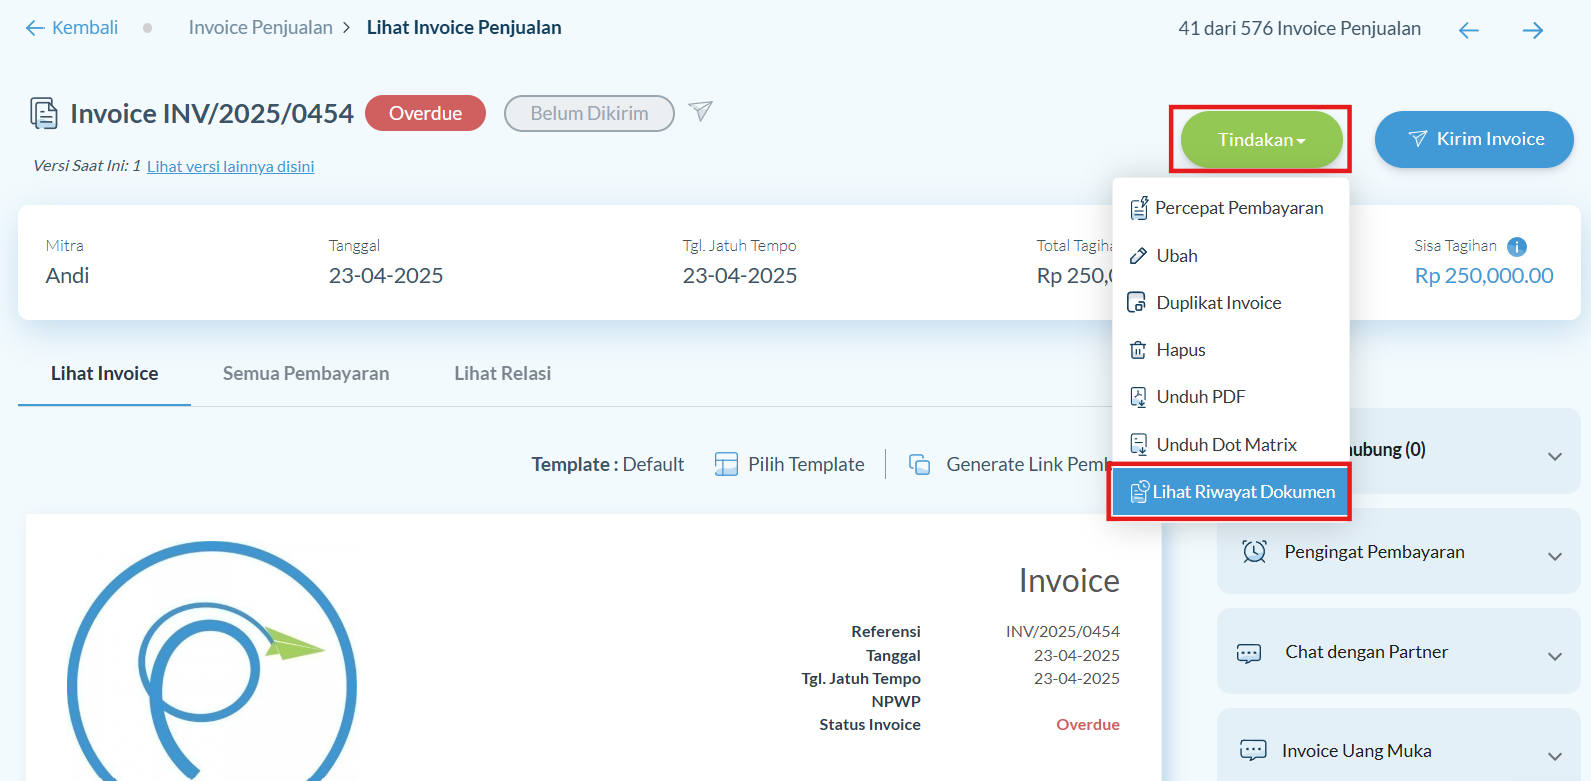Open the Tindakan dropdown button

1261,140
